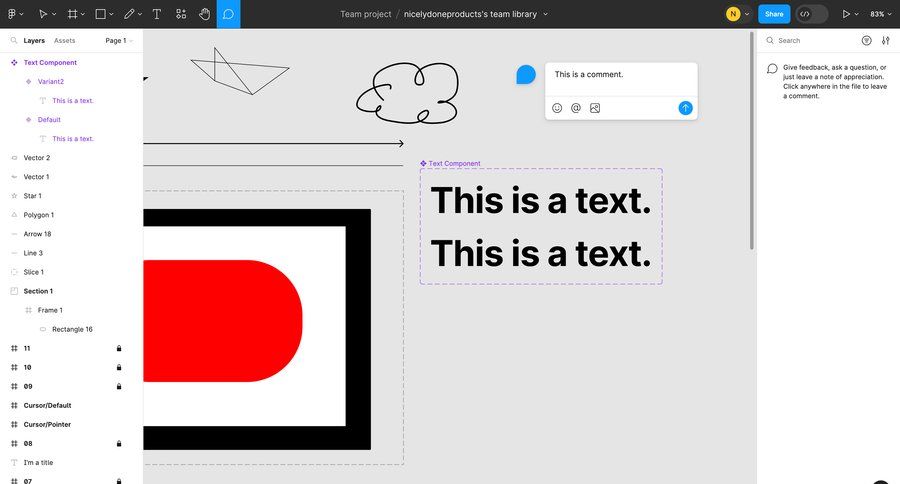Unlock frame 08 via lock icon
900x484 pixels.
tap(119, 443)
